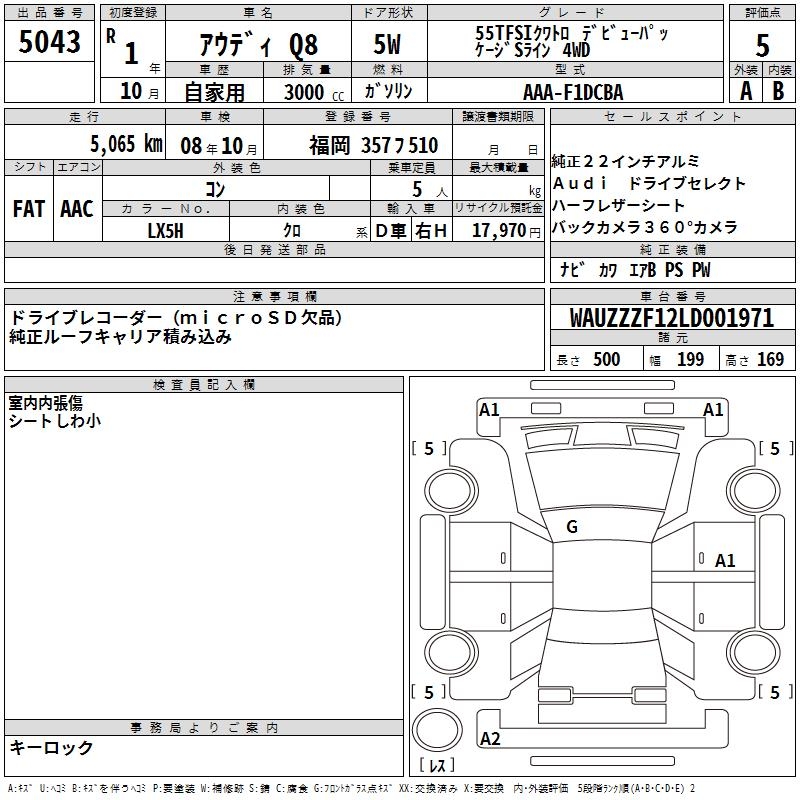Image resolution: width=800 pixels, height=800 pixels.
Task: Click the top-left A1 damage mark
Action: point(489,409)
